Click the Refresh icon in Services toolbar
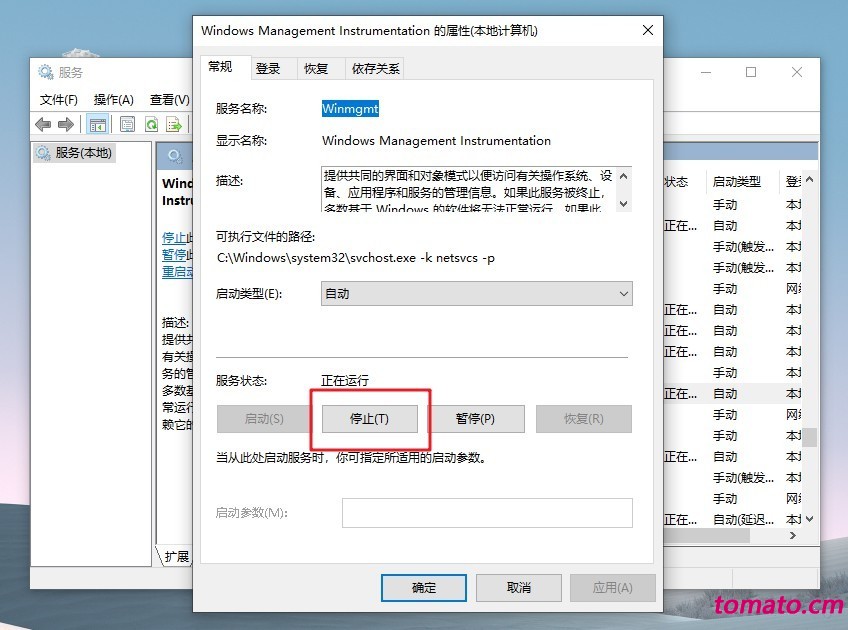The image size is (848, 630). pos(151,125)
